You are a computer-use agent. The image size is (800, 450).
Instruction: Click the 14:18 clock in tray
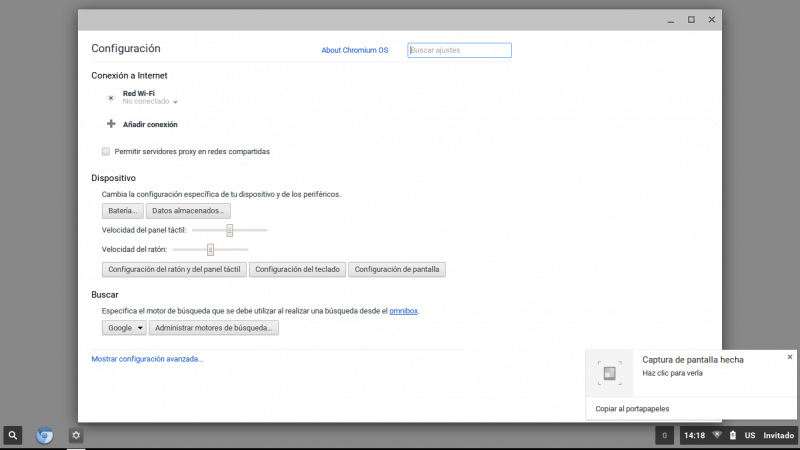694,435
